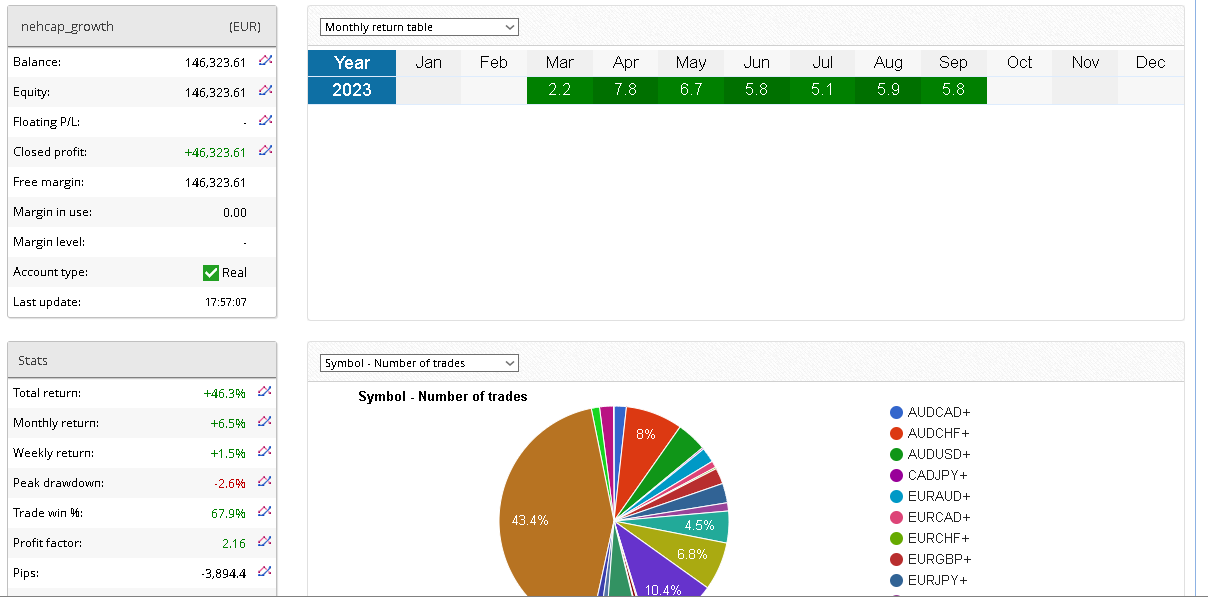
Task: Click the Trade win % chart icon
Action: pyautogui.click(x=265, y=512)
